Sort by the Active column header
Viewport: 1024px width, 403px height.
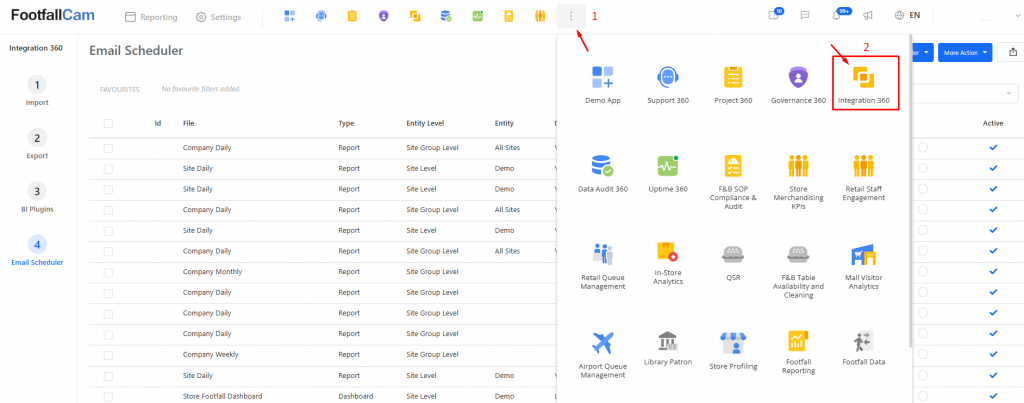(x=993, y=123)
